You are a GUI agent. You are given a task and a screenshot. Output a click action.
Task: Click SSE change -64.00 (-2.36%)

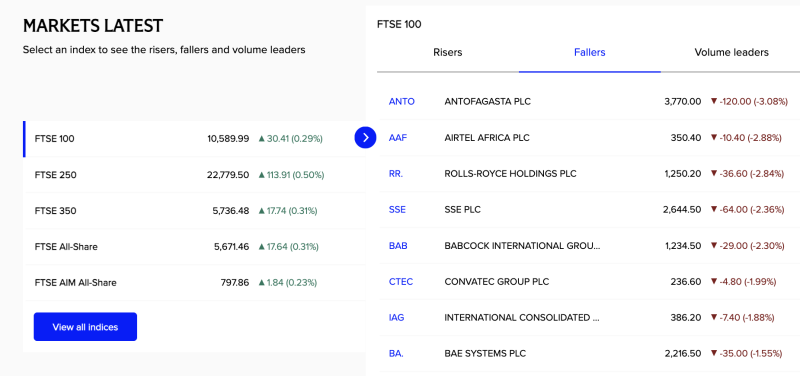point(747,210)
